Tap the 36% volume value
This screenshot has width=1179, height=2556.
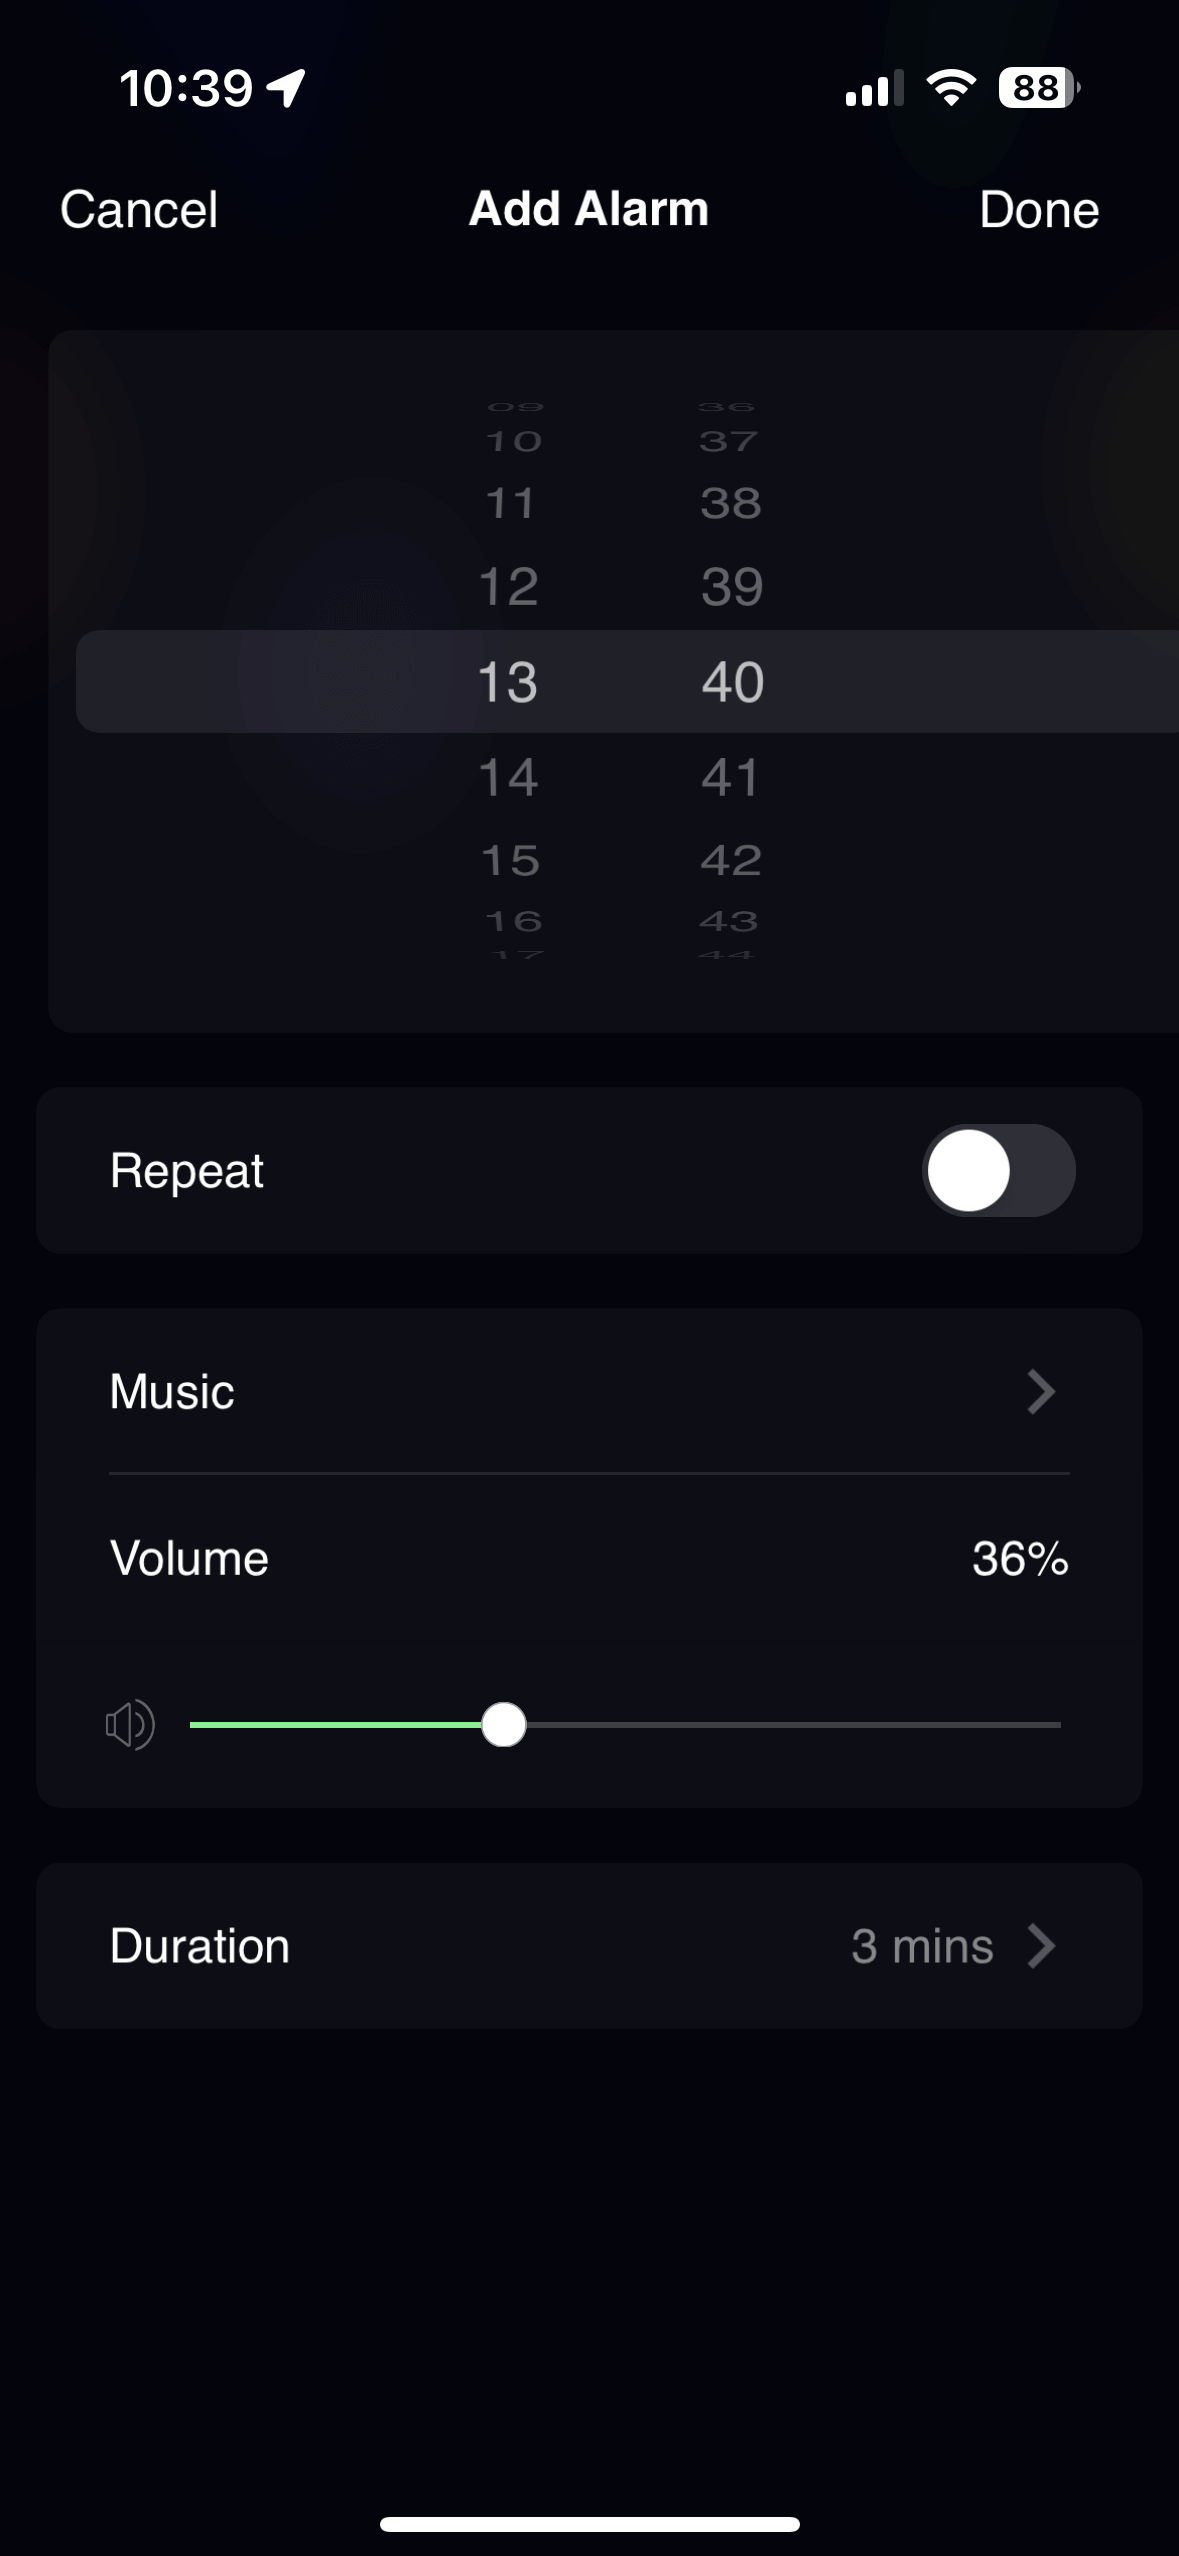(1020, 1558)
